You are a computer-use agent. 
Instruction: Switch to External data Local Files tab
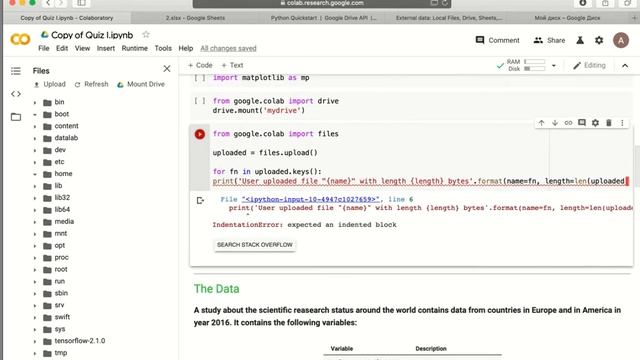[449, 18]
